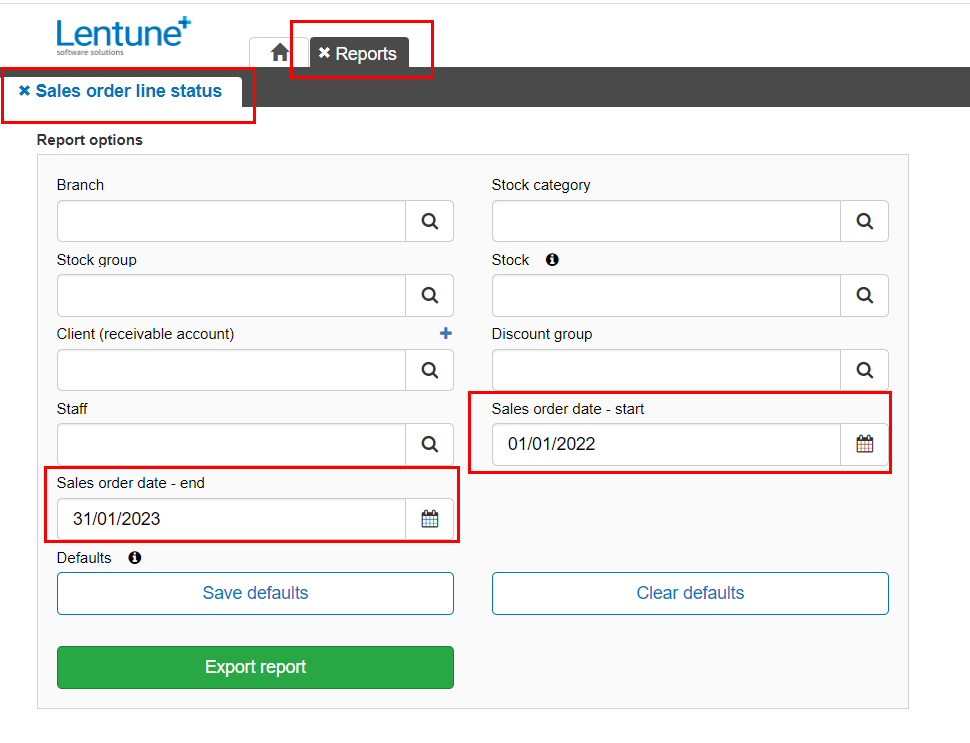Search Staff using magnifier icon
The image size is (970, 743).
point(429,444)
